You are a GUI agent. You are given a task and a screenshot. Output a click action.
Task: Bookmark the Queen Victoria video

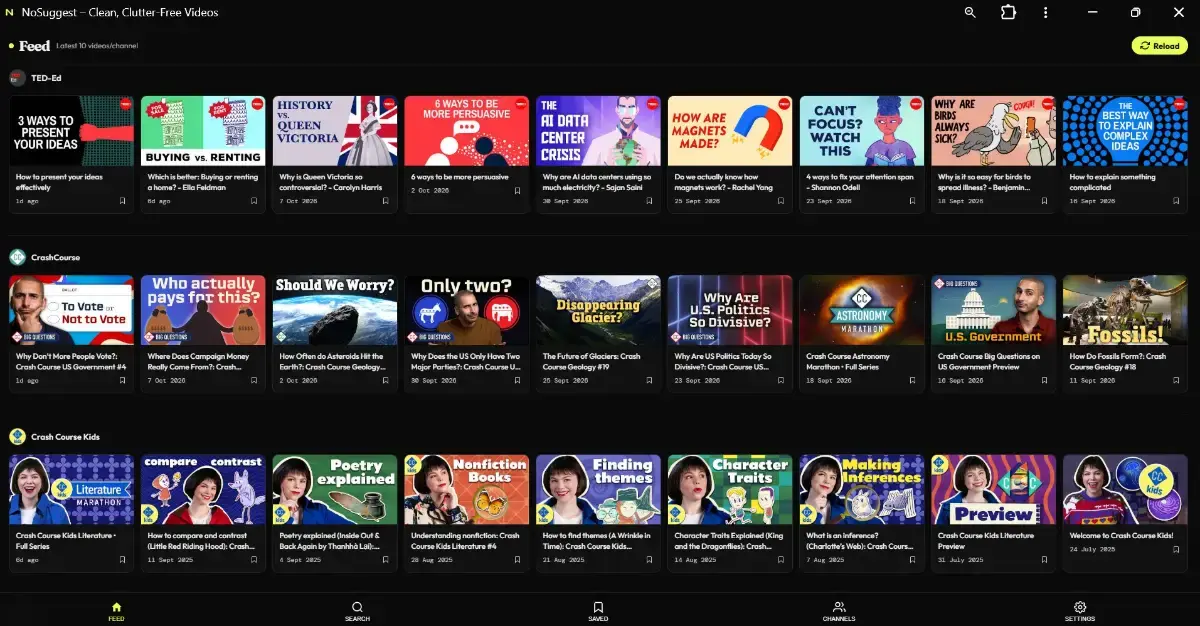coord(386,201)
